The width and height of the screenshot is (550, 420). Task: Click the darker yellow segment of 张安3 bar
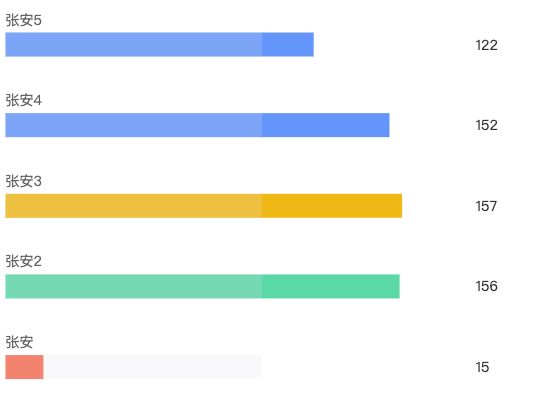332,206
